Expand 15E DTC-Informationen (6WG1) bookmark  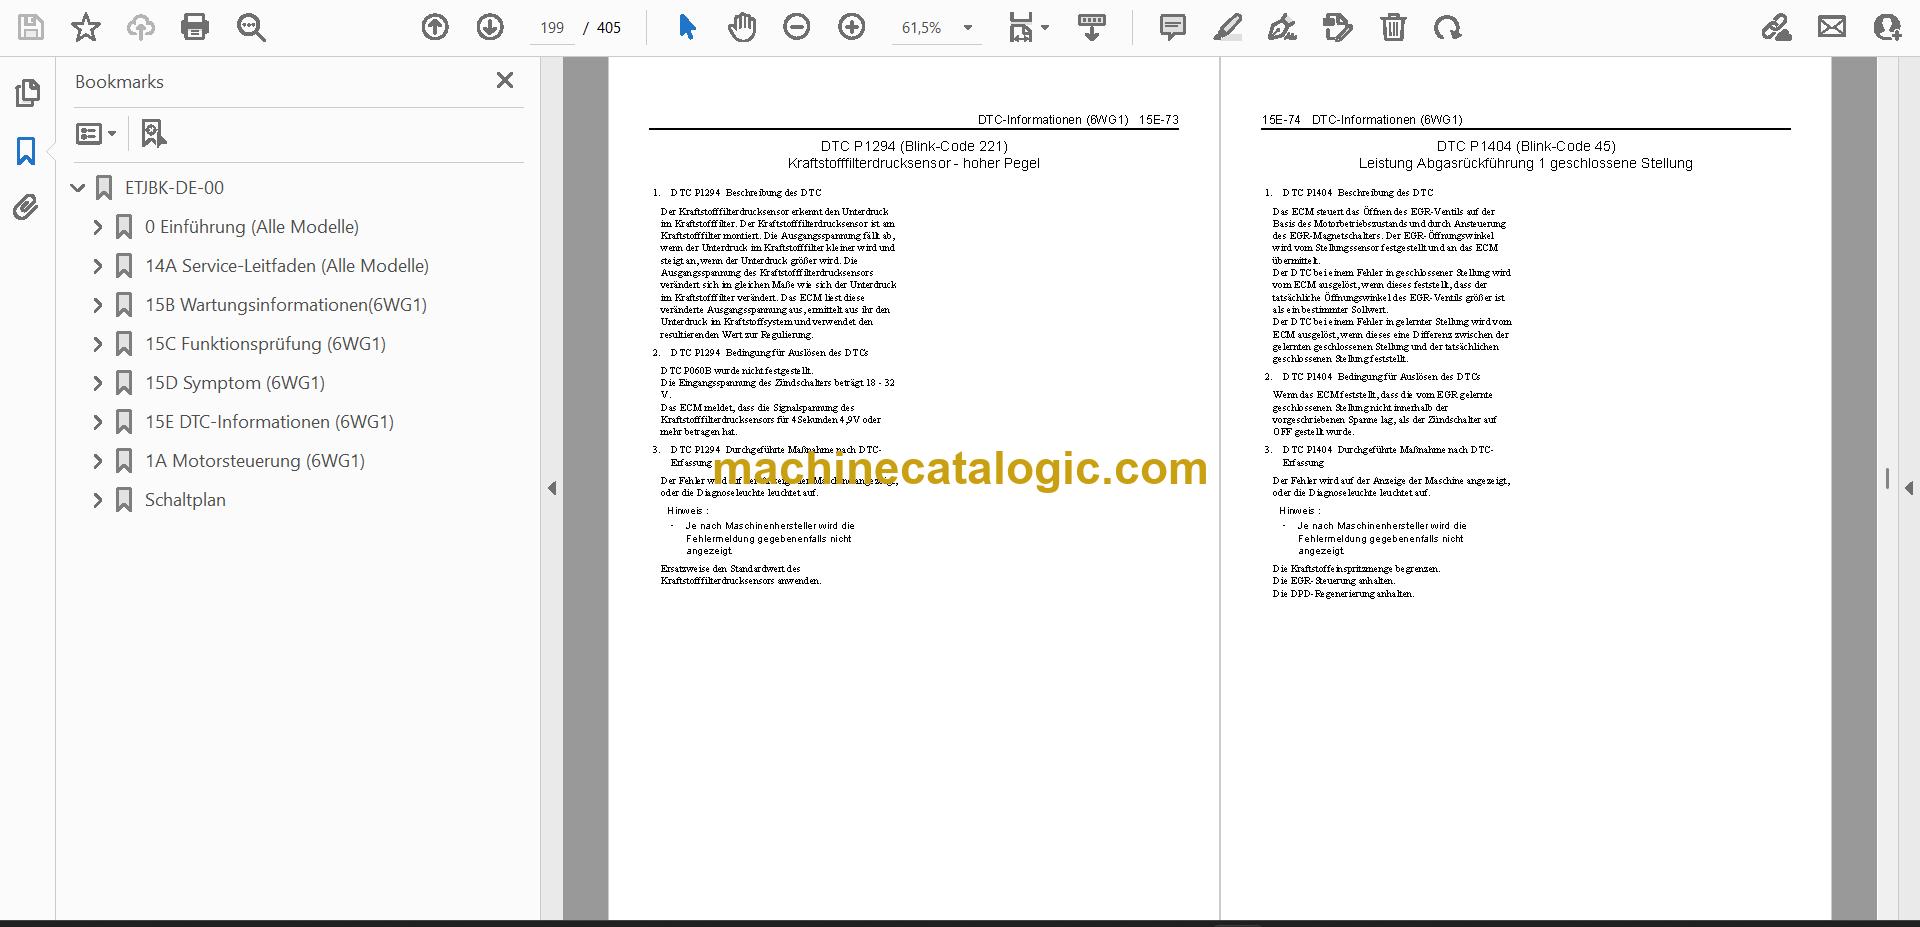tap(97, 422)
